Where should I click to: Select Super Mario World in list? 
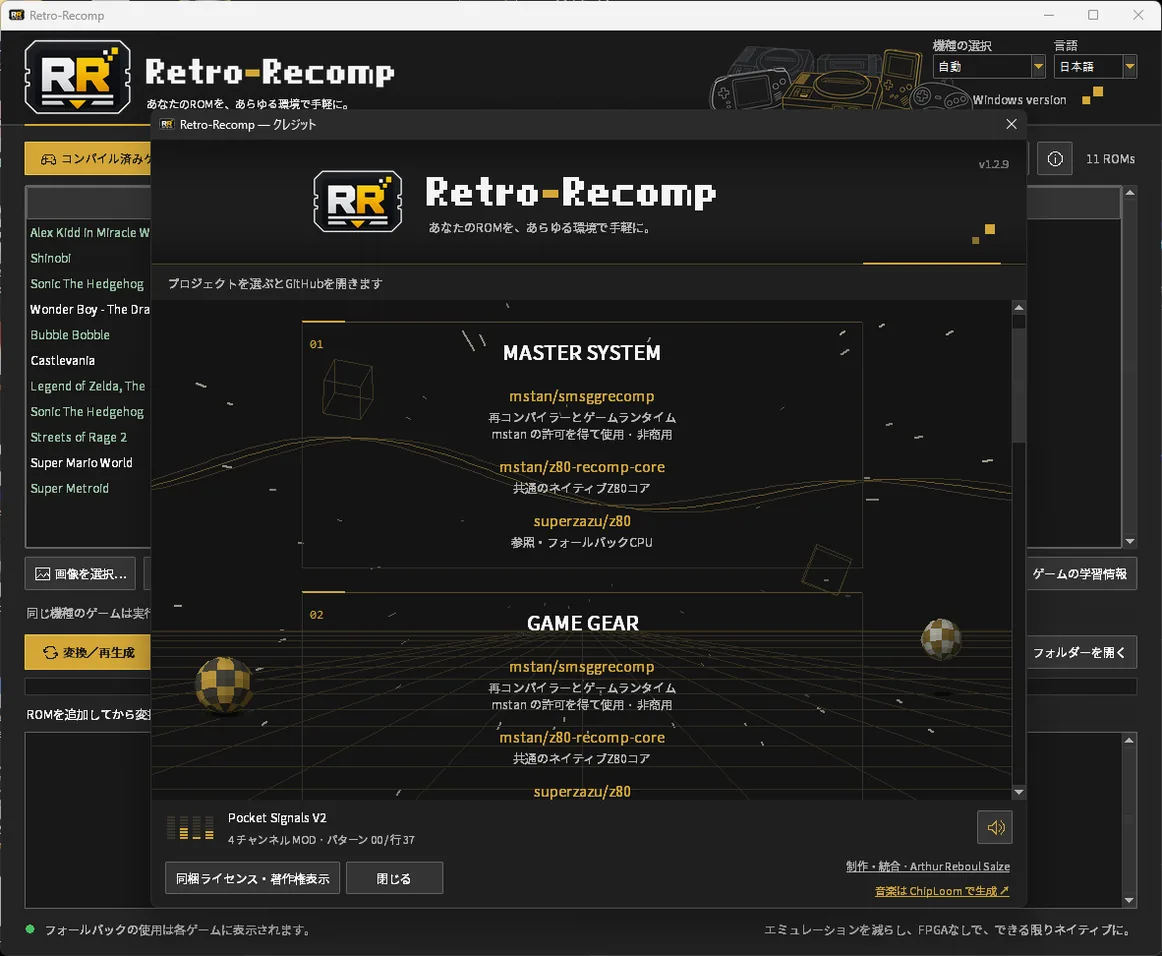tap(89, 462)
